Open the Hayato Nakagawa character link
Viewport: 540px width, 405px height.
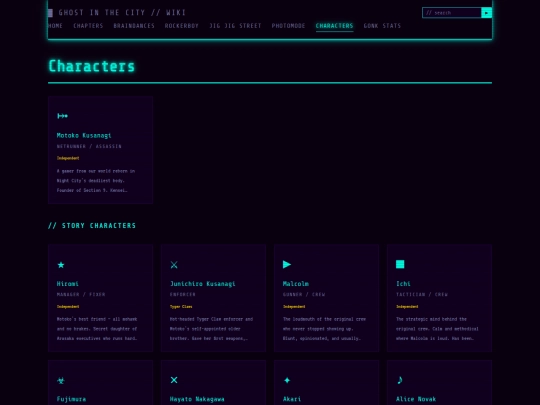[x=197, y=399]
